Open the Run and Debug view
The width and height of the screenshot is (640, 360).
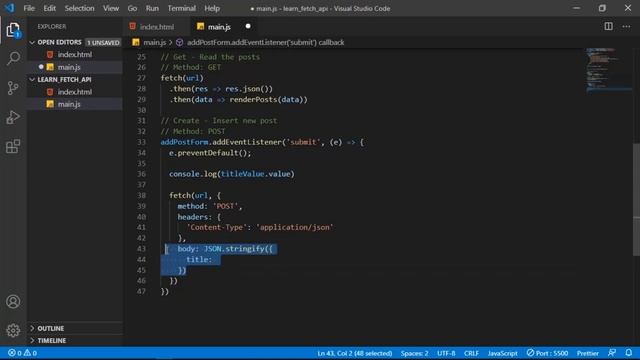point(13,118)
